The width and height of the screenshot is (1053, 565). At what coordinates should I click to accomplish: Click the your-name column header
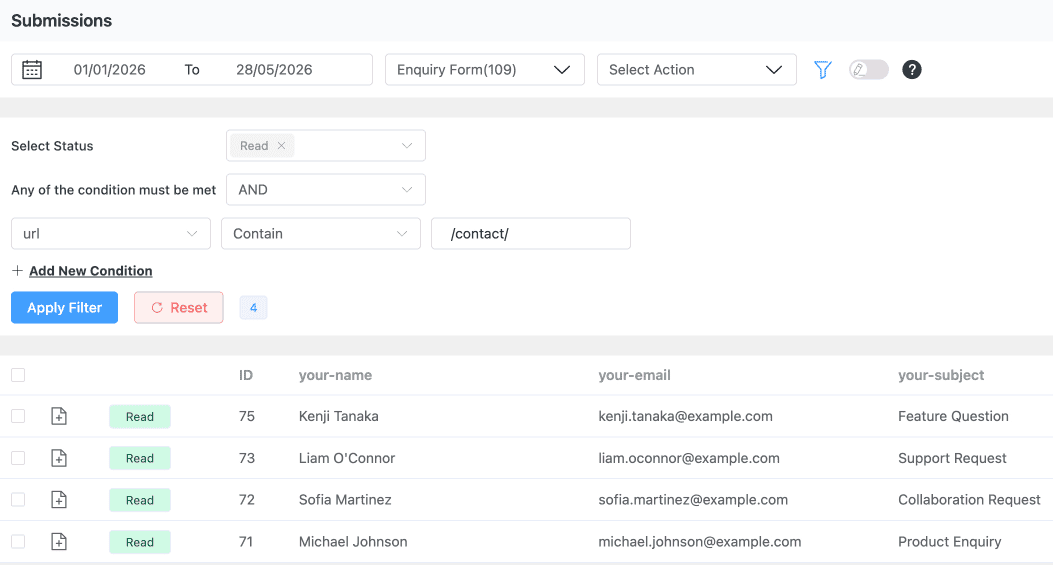coord(335,375)
